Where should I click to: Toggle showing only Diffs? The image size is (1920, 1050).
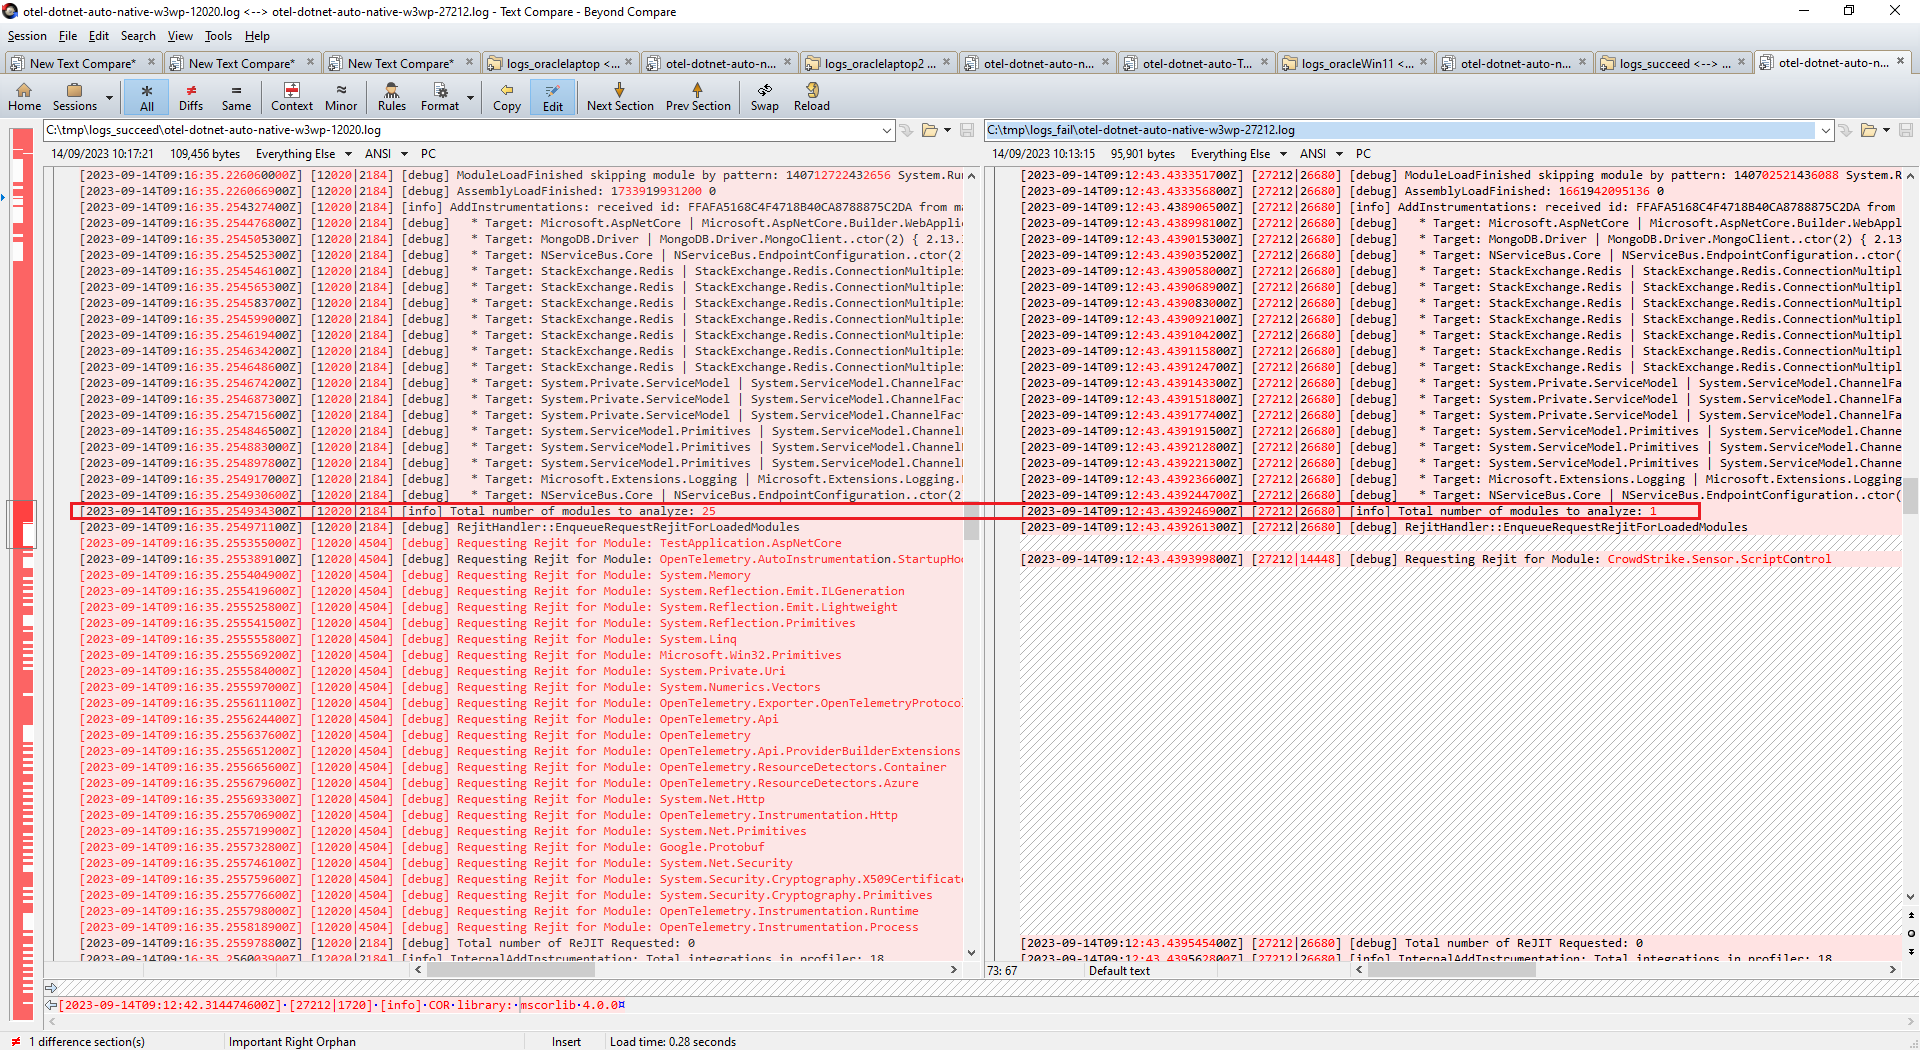point(191,97)
